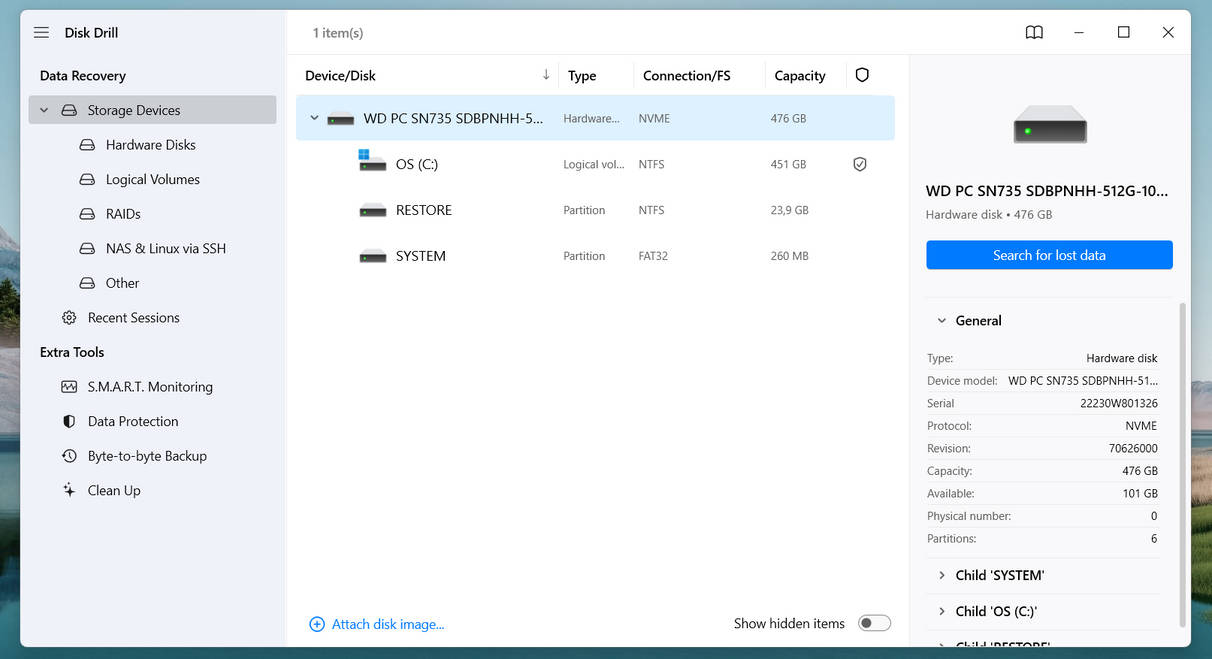Open S.M.A.R.T. Monitoring tool
1212x659 pixels.
click(x=150, y=387)
